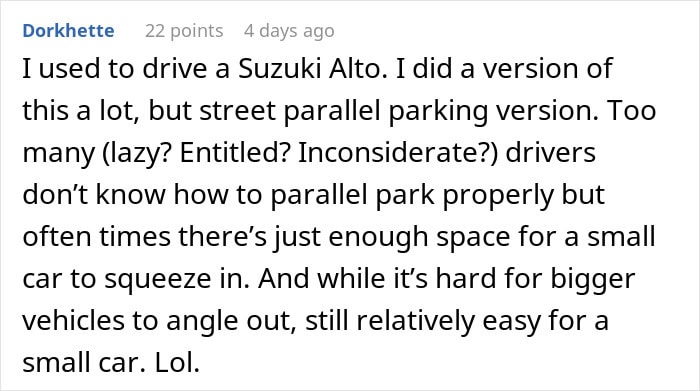Click the word Inconsiderate?) in the comment

click(398, 153)
